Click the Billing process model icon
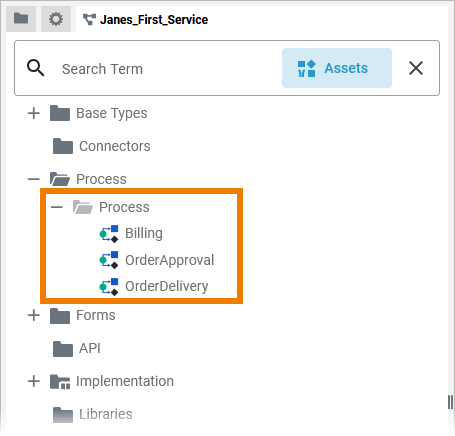 pos(109,234)
